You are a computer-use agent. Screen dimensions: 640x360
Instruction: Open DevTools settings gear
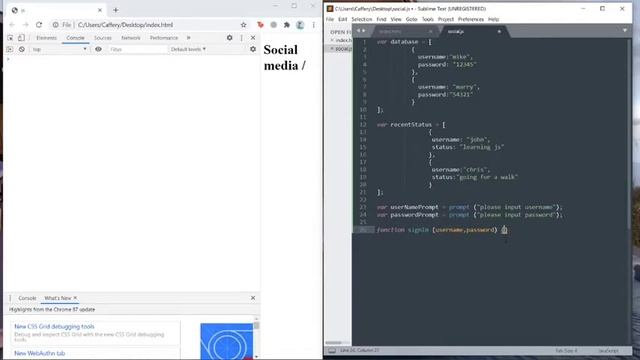click(x=229, y=38)
